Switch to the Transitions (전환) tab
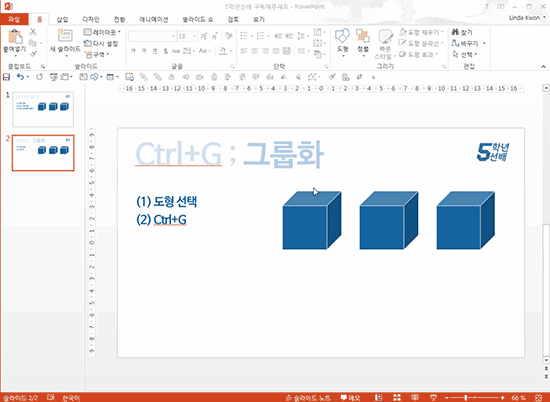The width and height of the screenshot is (550, 402). (120, 19)
